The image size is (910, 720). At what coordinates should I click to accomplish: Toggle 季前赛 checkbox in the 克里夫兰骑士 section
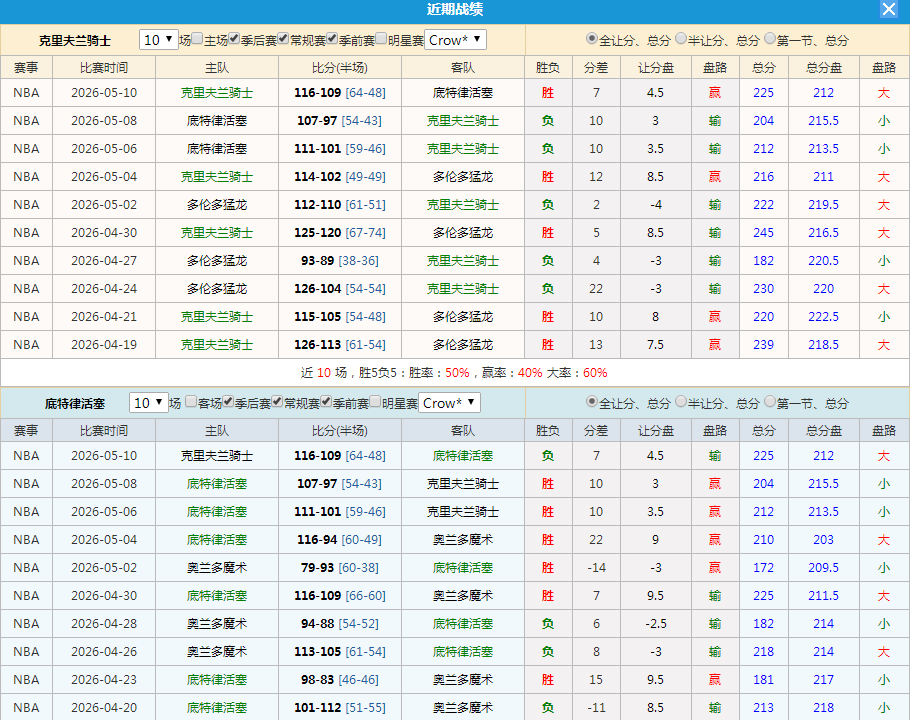[x=332, y=38]
